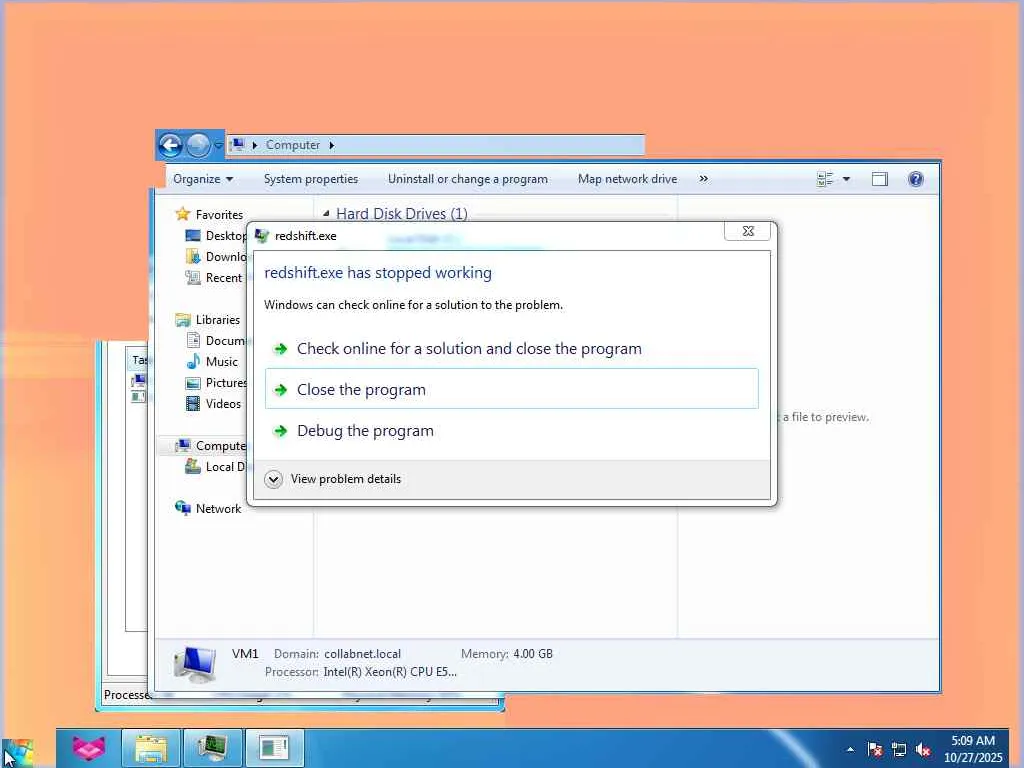The width and height of the screenshot is (1024, 768).
Task: Open the monitor app taskbar button
Action: [x=213, y=748]
